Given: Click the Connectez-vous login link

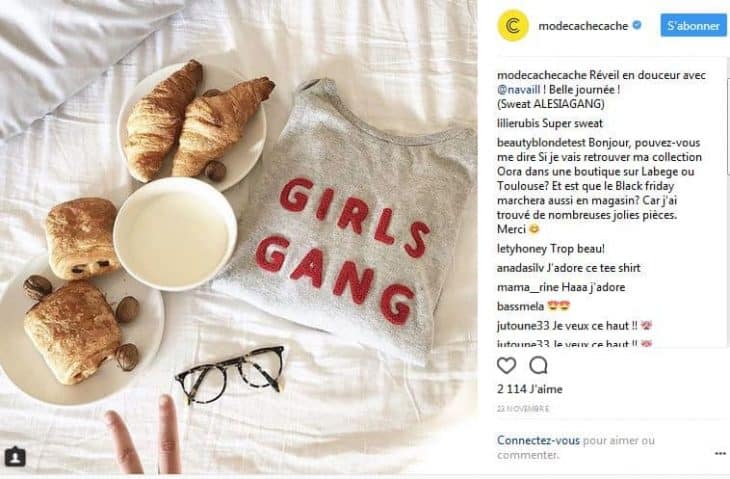Looking at the screenshot, I should (x=538, y=440).
